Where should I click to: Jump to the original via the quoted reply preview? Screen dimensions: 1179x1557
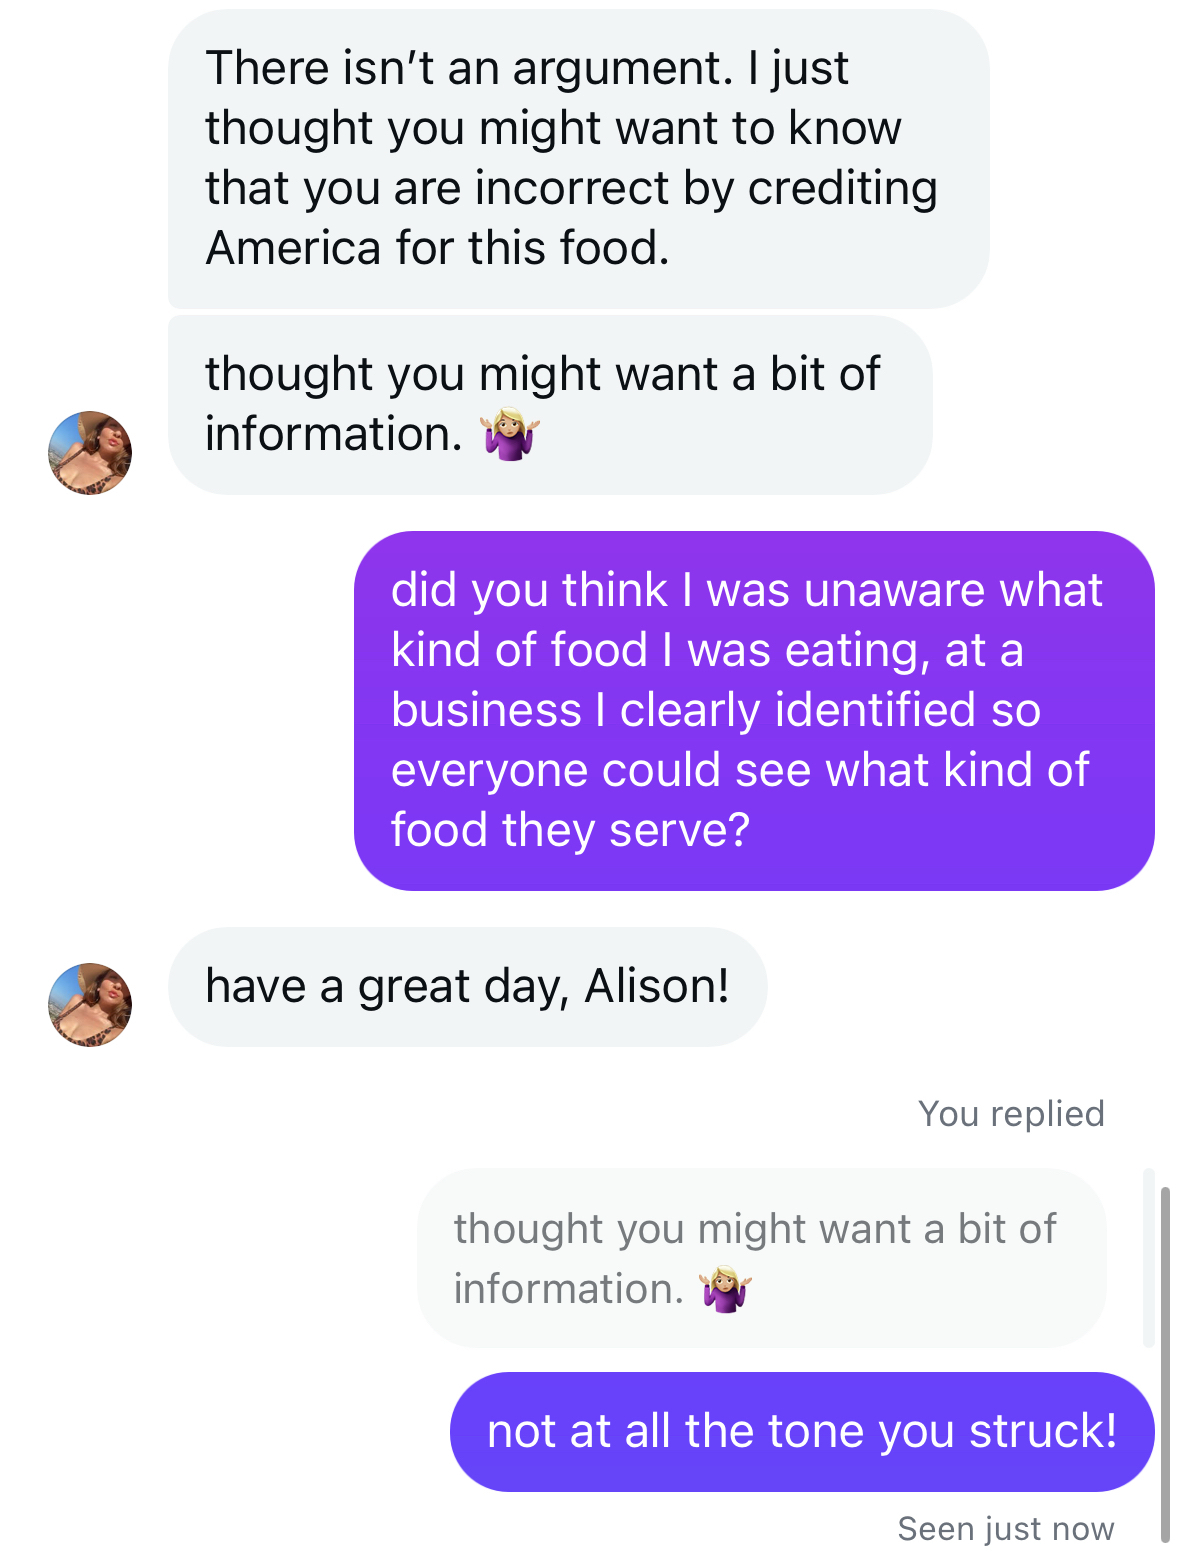pyautogui.click(x=761, y=1258)
